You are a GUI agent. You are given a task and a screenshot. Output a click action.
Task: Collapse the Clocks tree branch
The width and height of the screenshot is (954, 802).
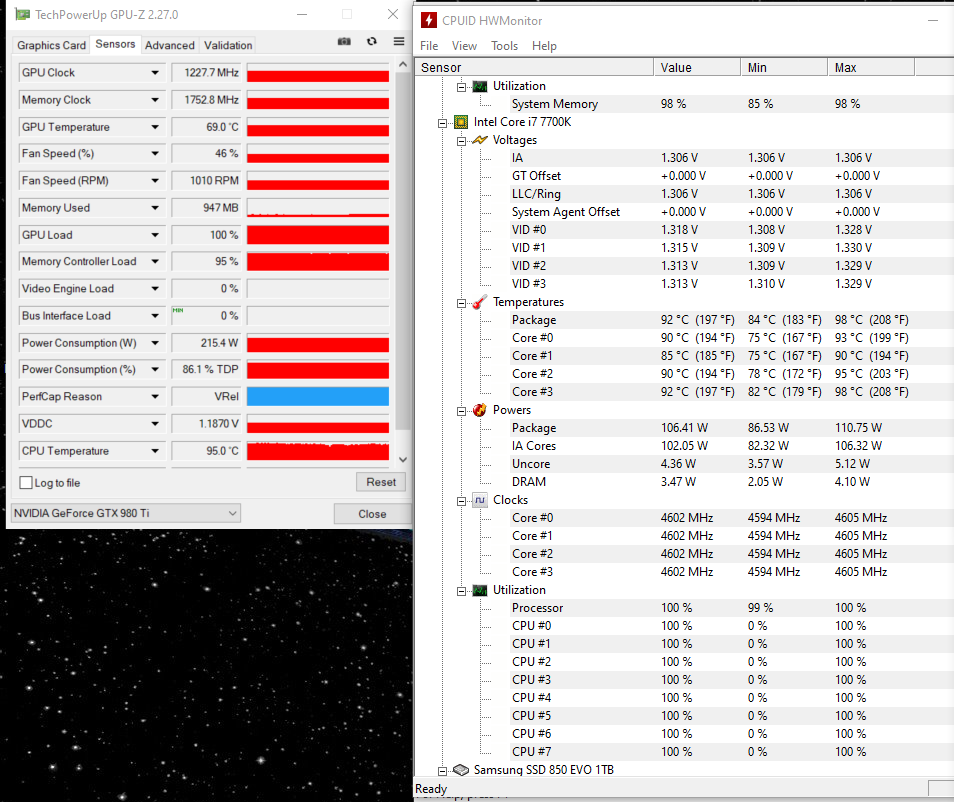(x=461, y=501)
